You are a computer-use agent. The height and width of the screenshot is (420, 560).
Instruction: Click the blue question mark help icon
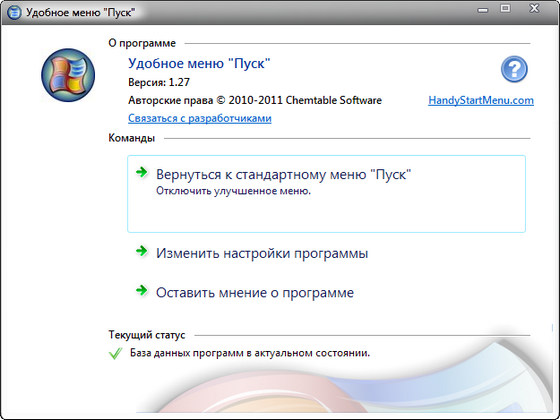514,69
